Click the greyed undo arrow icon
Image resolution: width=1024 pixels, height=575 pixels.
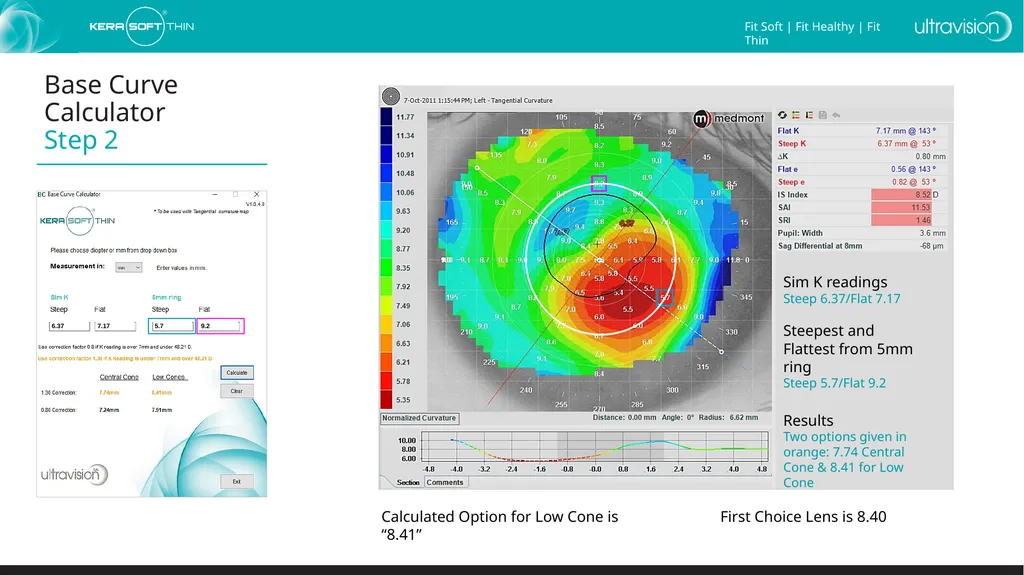[836, 115]
